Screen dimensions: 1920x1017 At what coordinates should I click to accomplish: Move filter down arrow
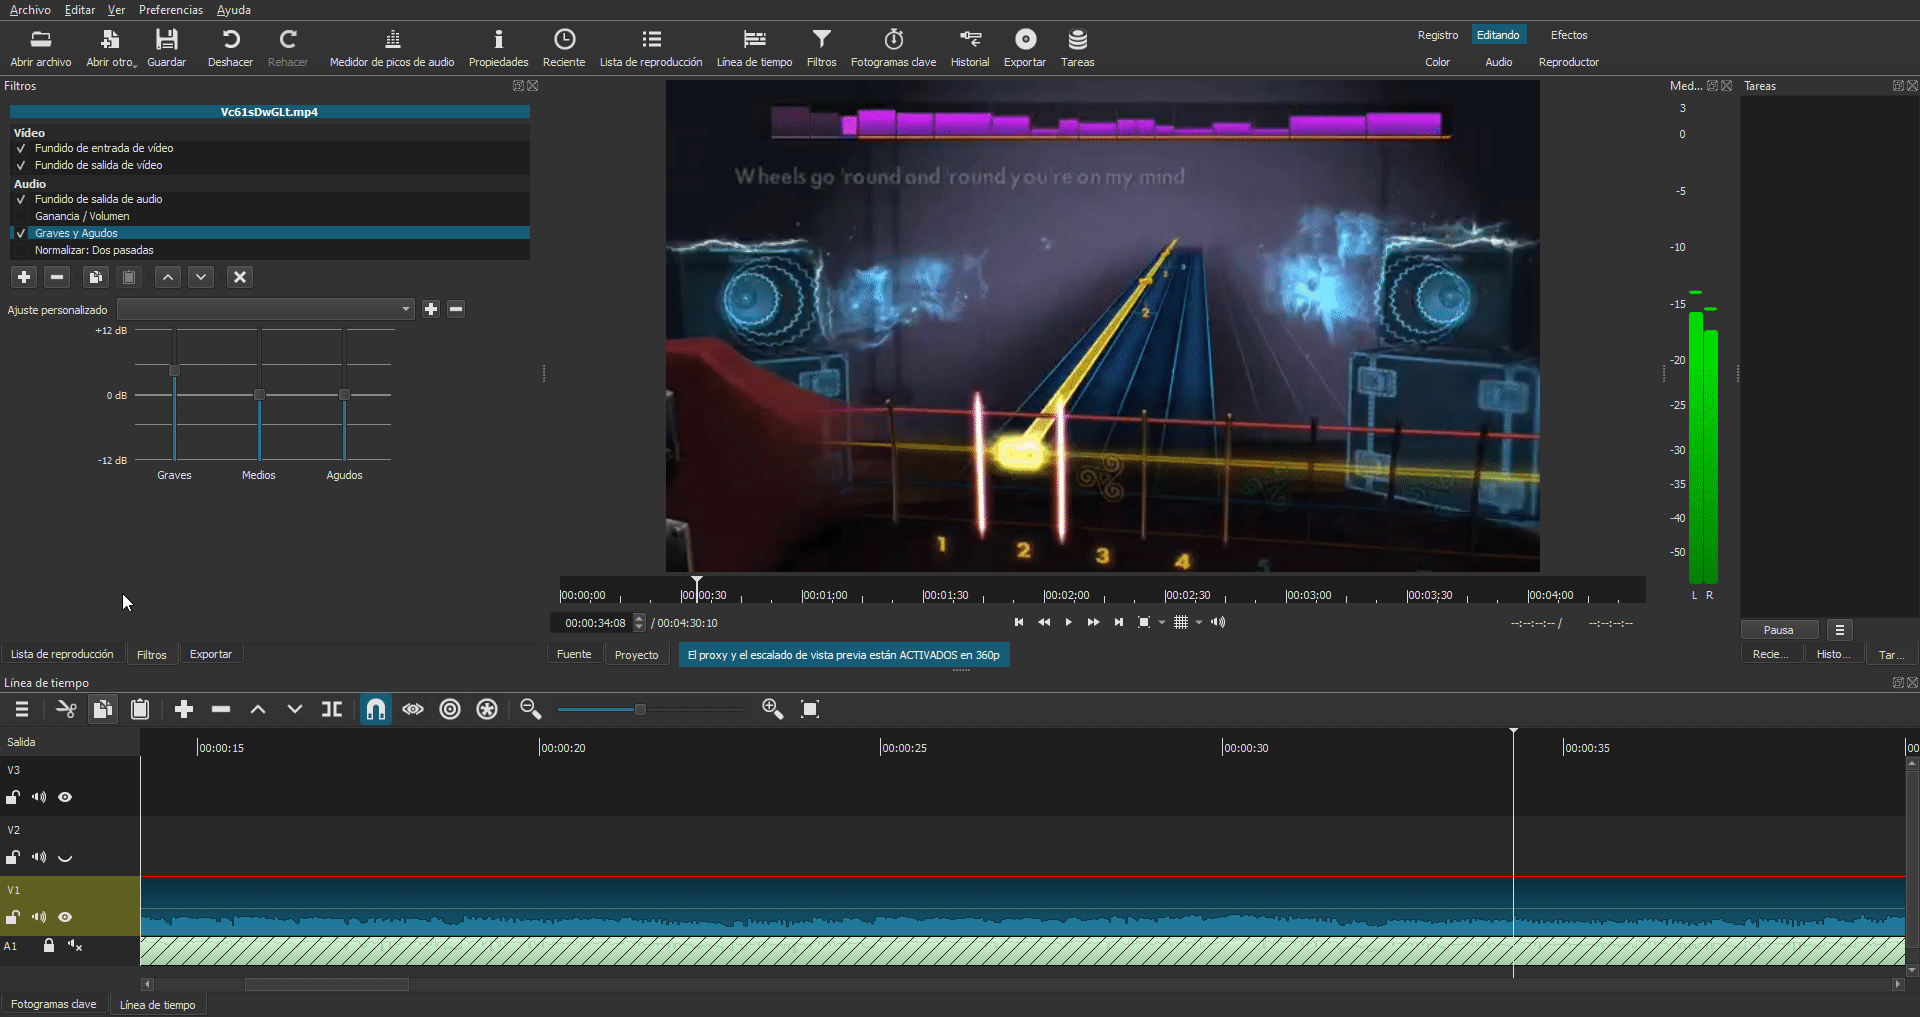[x=201, y=277]
